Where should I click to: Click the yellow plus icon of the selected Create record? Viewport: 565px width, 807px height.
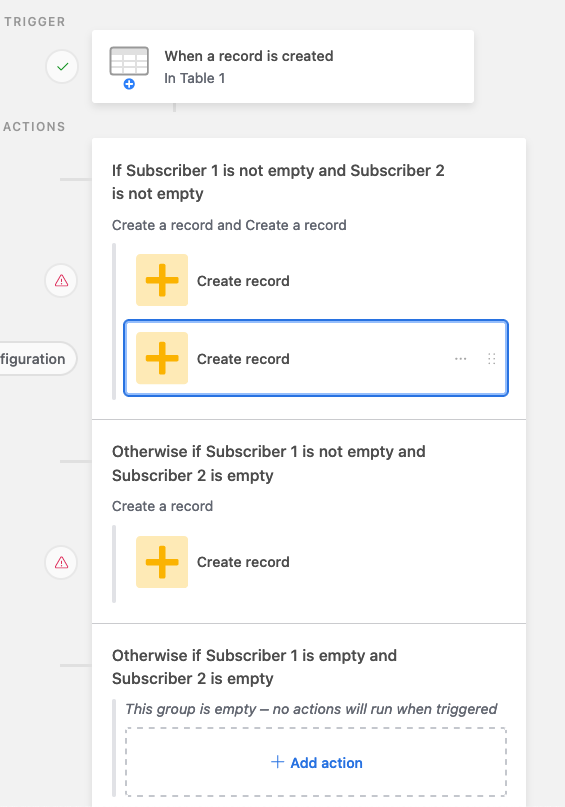(x=162, y=358)
